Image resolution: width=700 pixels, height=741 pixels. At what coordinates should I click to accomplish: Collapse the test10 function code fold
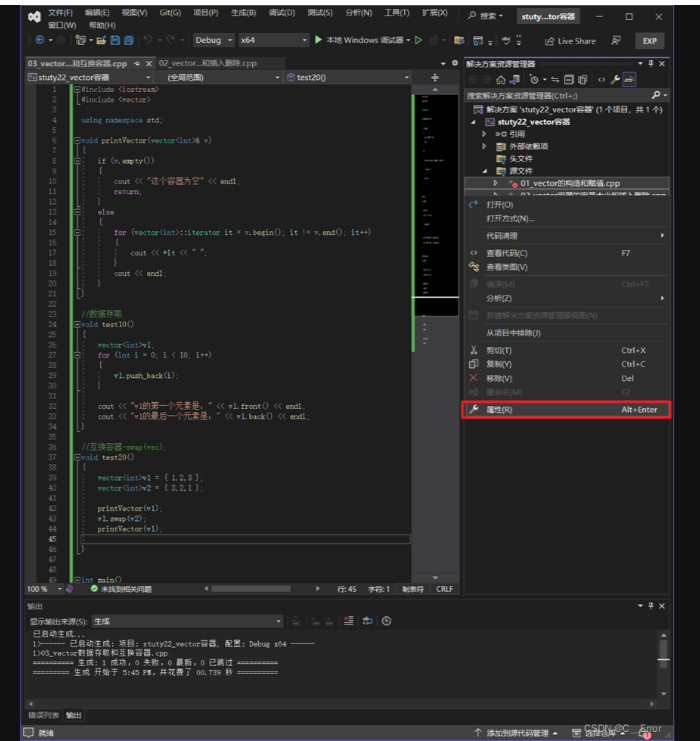point(77,324)
